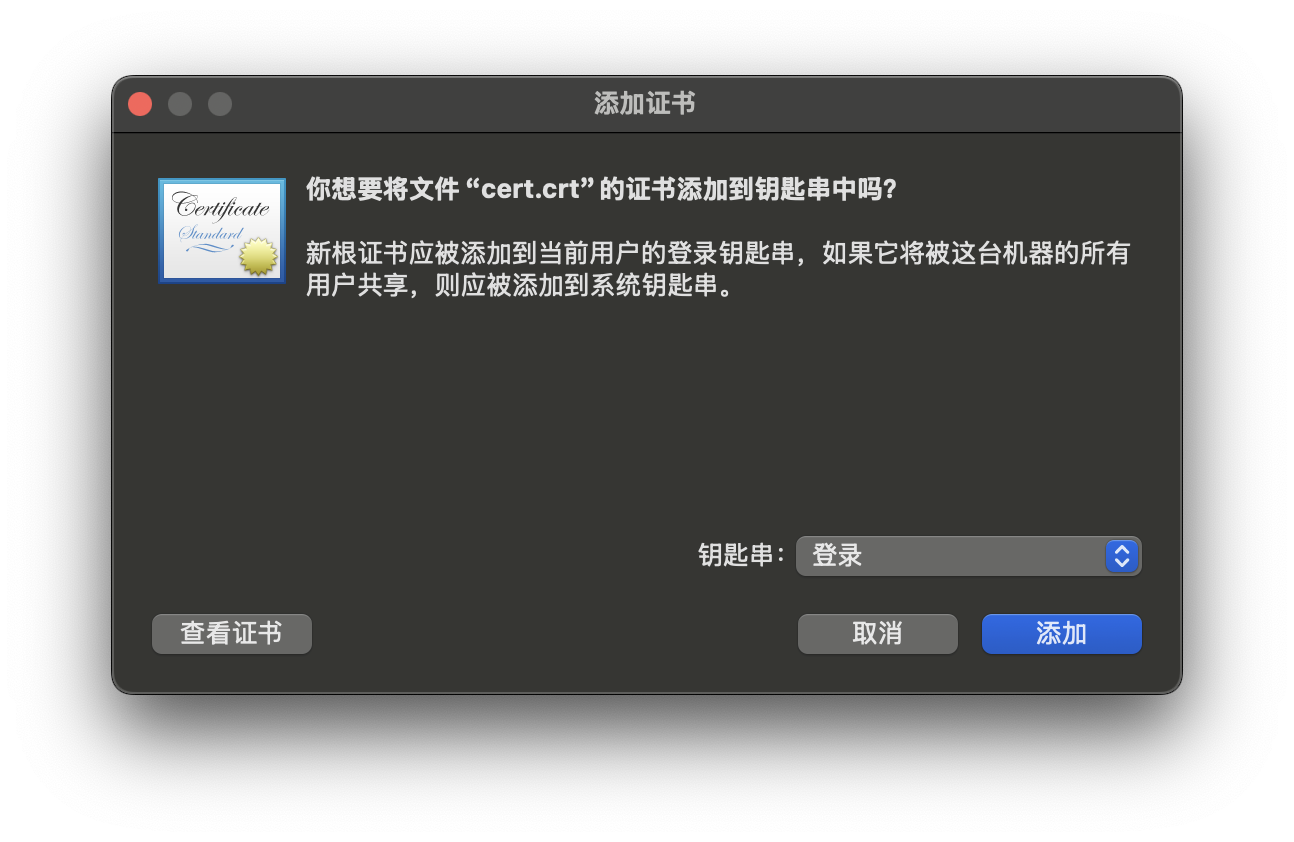Viewport: 1294px width, 842px height.
Task: Click the gold seal on the certificate icon
Action: pyautogui.click(x=259, y=256)
